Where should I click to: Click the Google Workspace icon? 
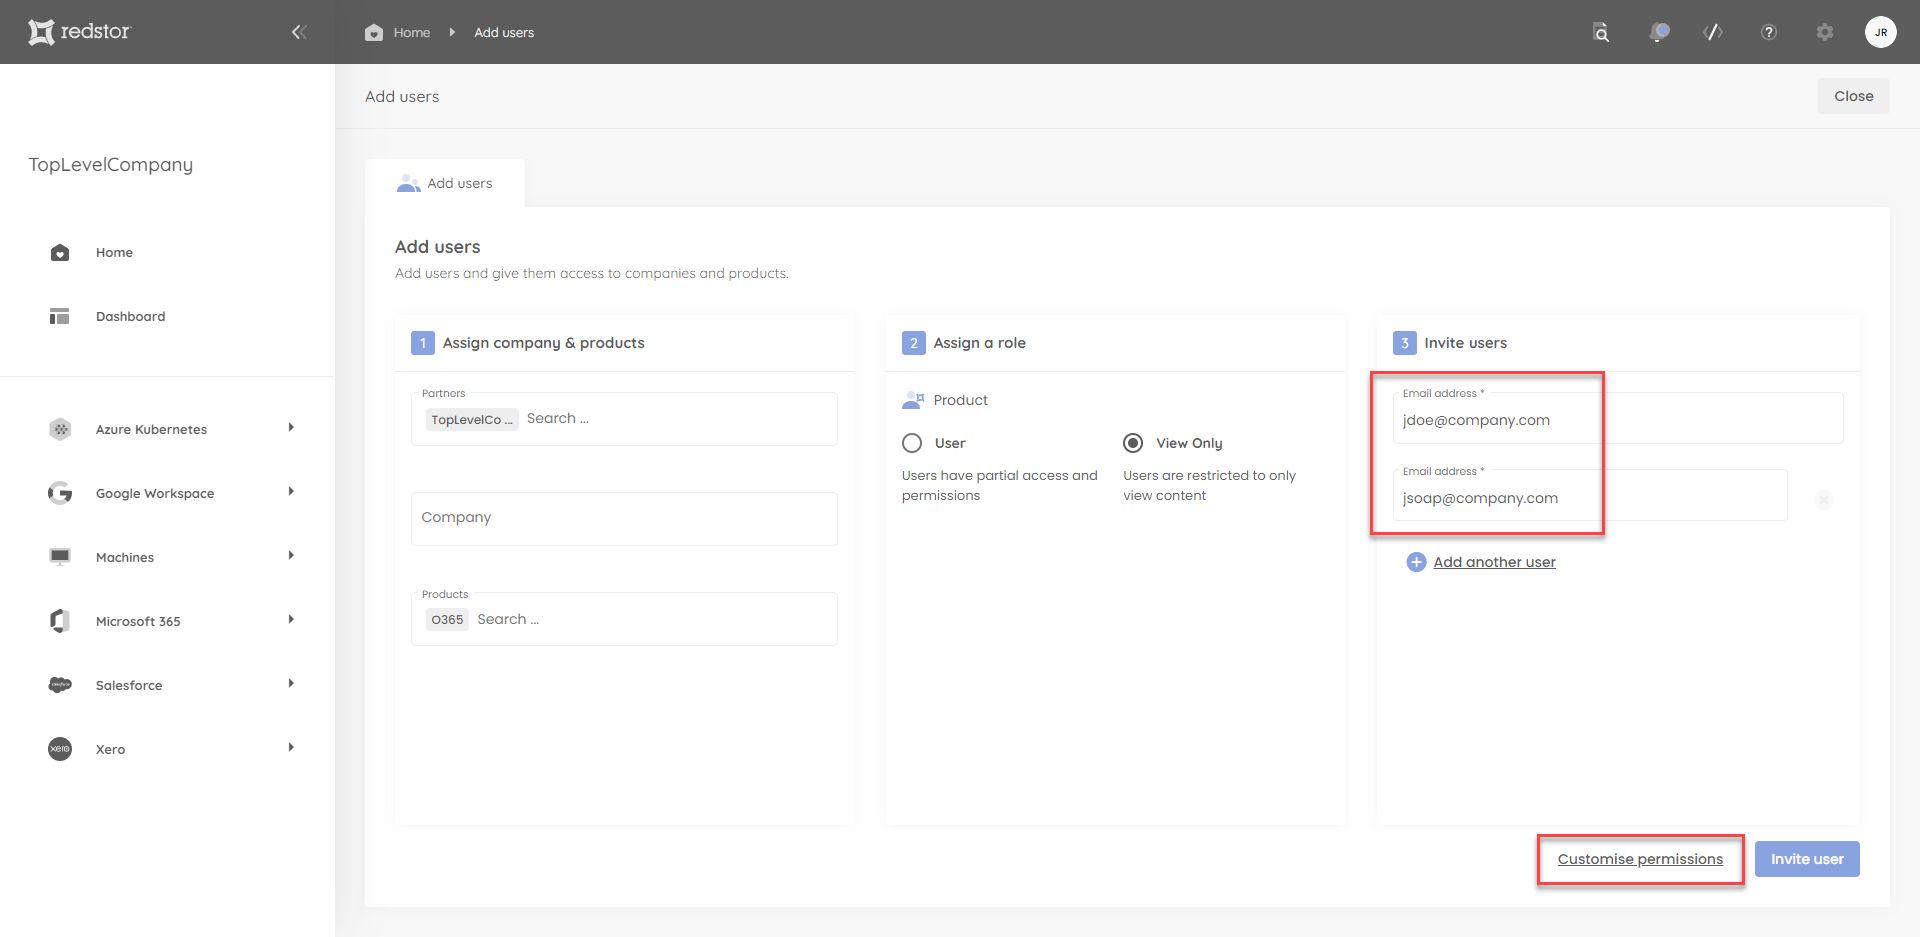60,493
